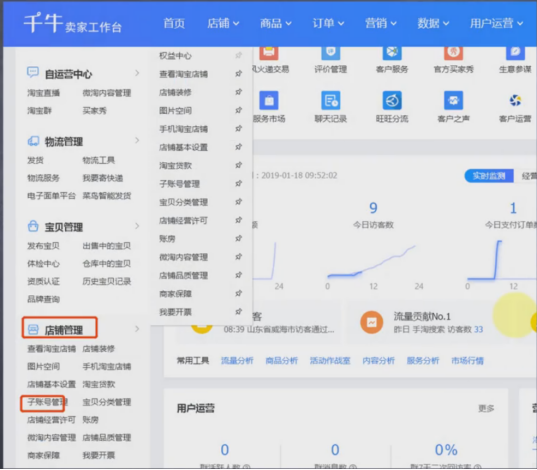
Task: Pin 宝贝分类管理 in the submenu
Action: [x=239, y=202]
